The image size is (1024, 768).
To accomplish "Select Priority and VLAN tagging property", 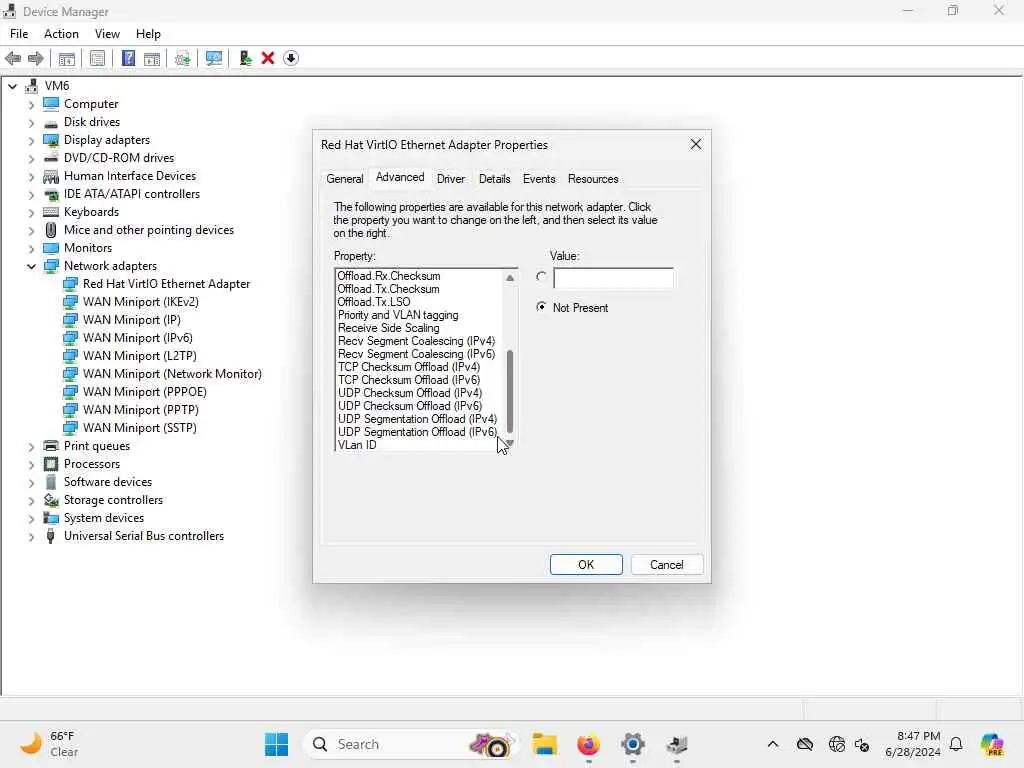I will click(398, 315).
